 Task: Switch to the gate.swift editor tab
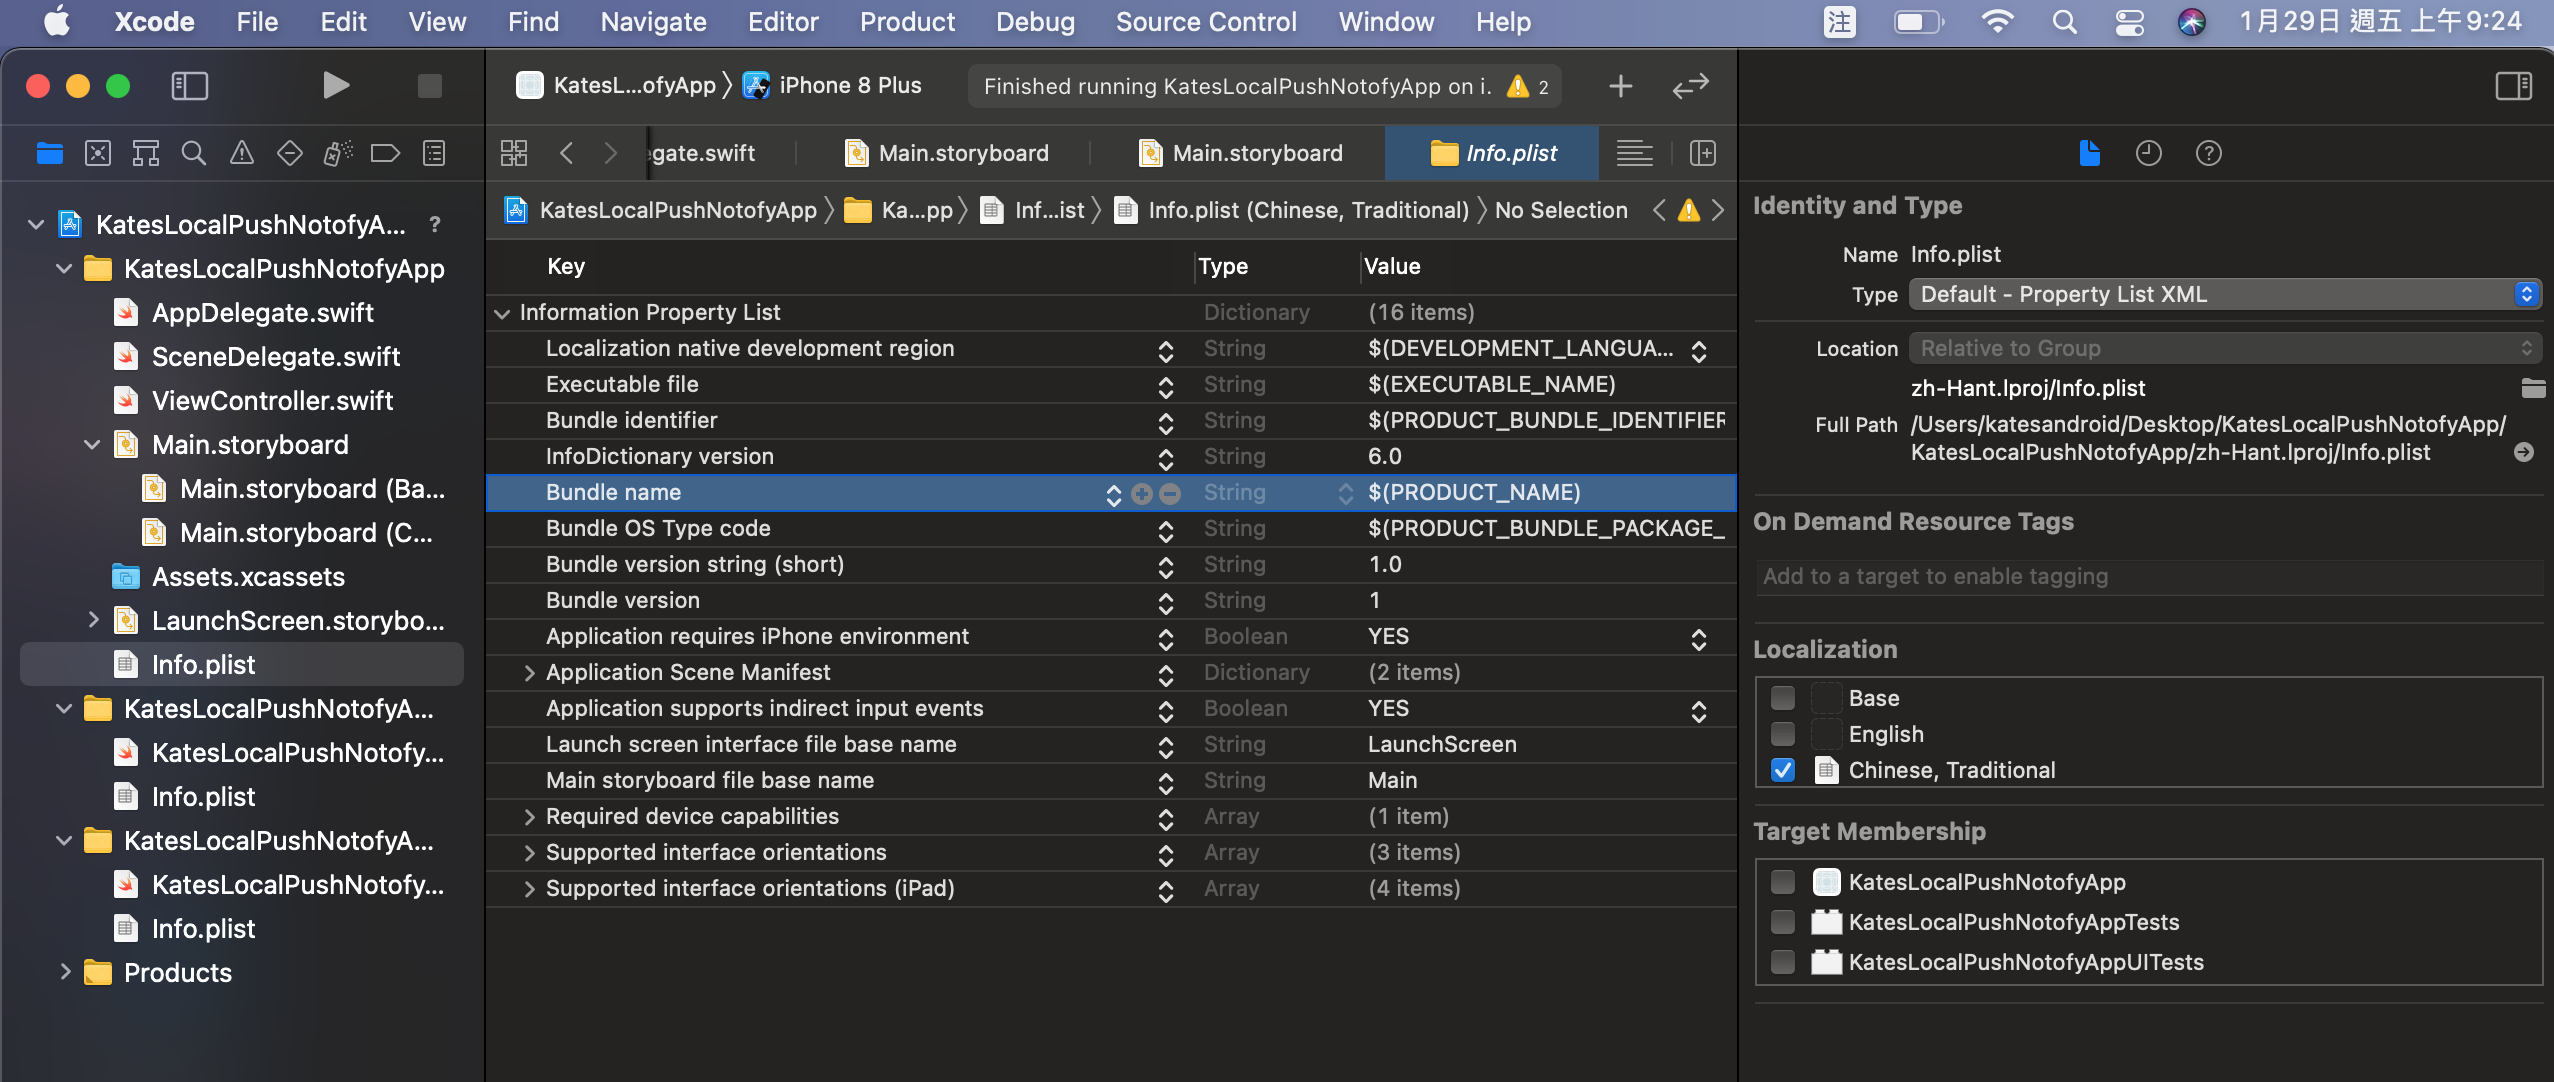[704, 153]
